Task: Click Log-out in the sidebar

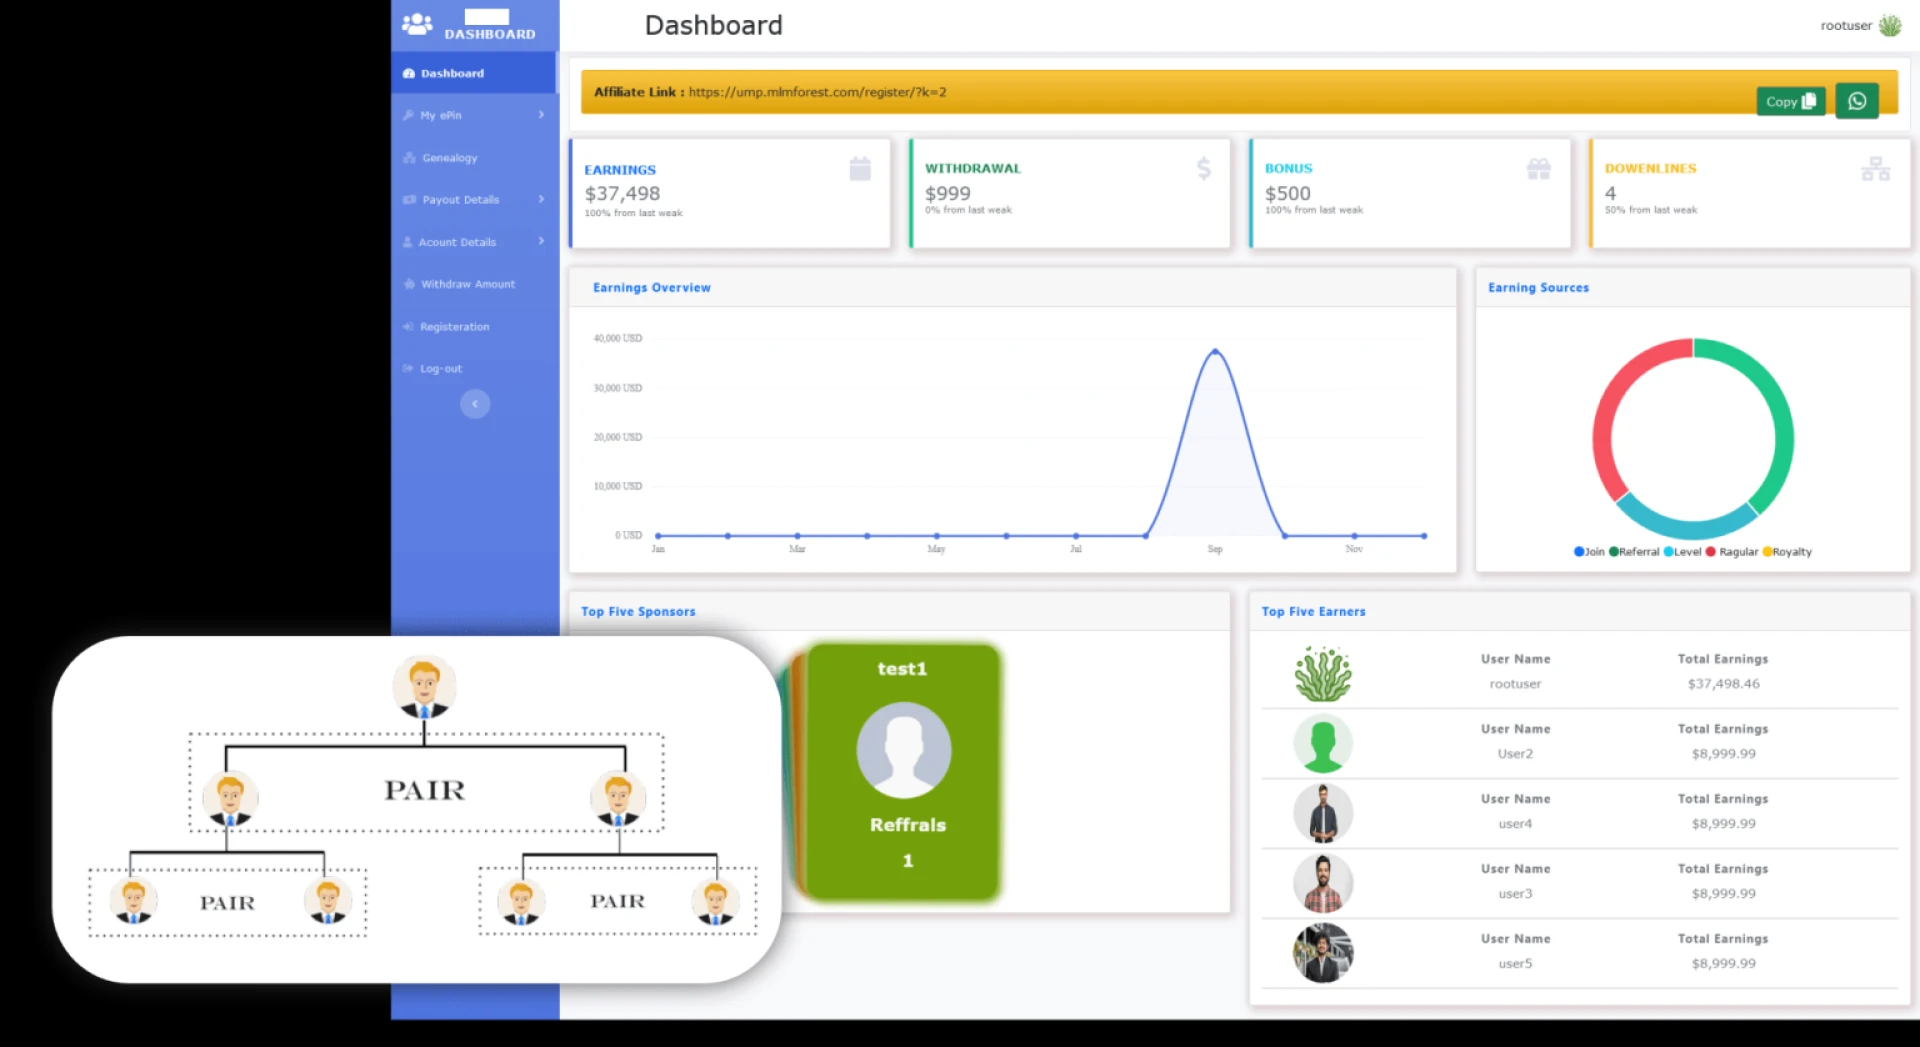Action: click(x=440, y=368)
